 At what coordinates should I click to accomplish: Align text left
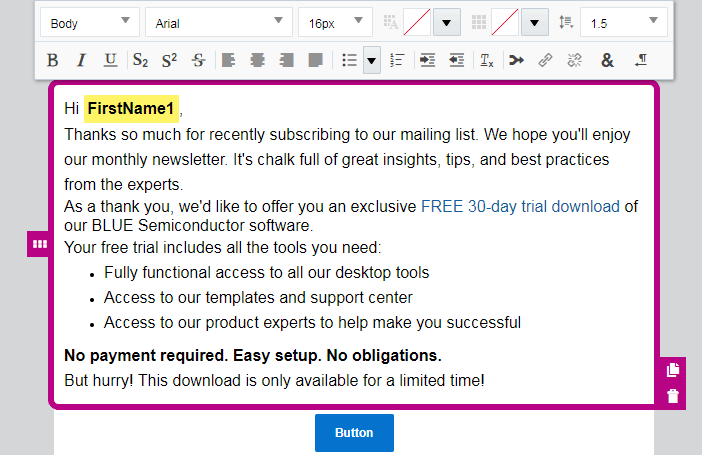[x=228, y=60]
